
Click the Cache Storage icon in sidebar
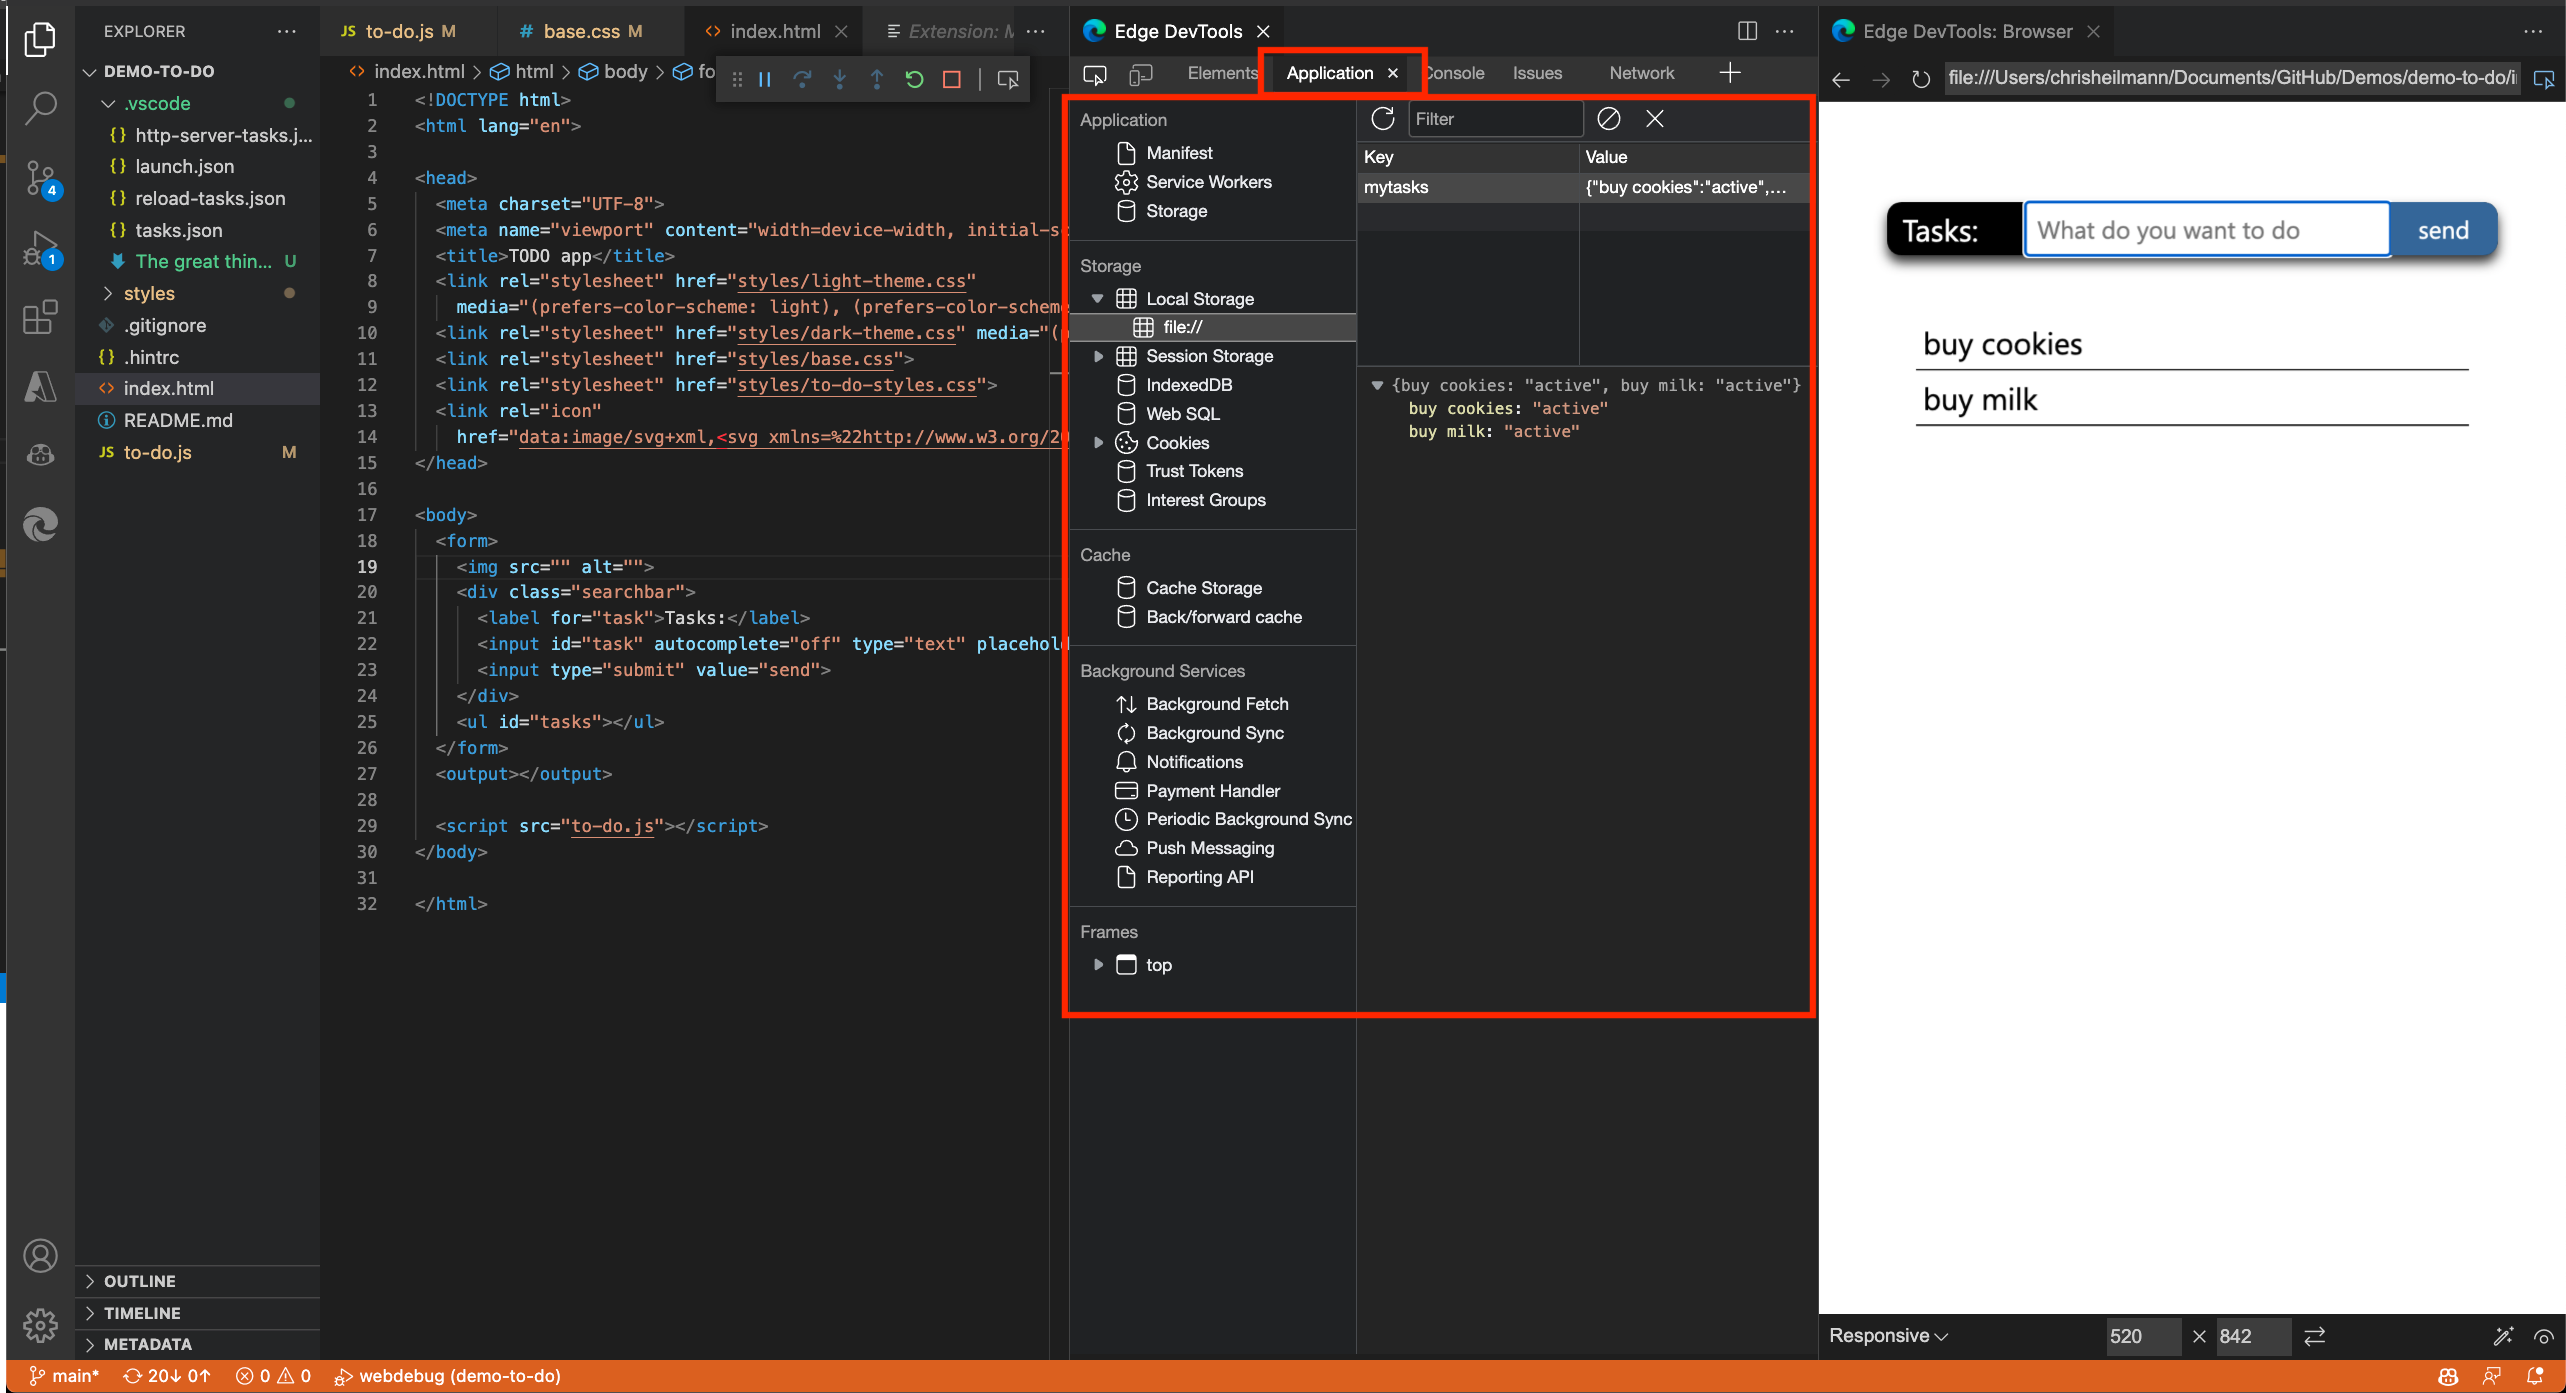(x=1125, y=587)
